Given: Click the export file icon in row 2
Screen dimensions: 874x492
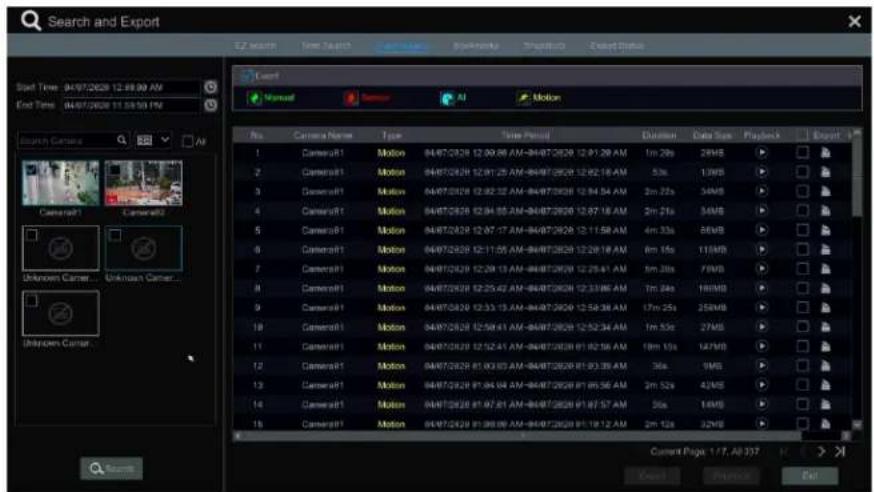Looking at the screenshot, I should pos(826,172).
